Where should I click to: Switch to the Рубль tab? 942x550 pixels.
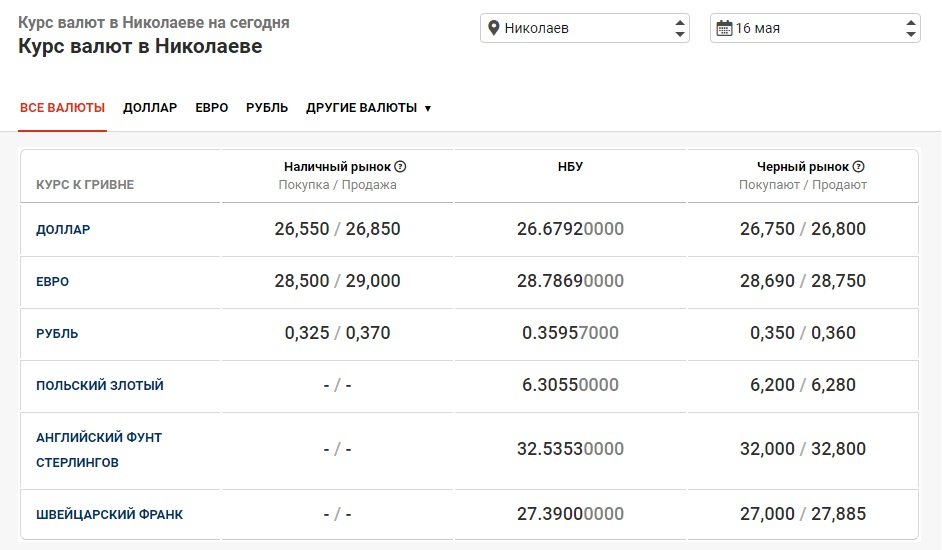(267, 108)
